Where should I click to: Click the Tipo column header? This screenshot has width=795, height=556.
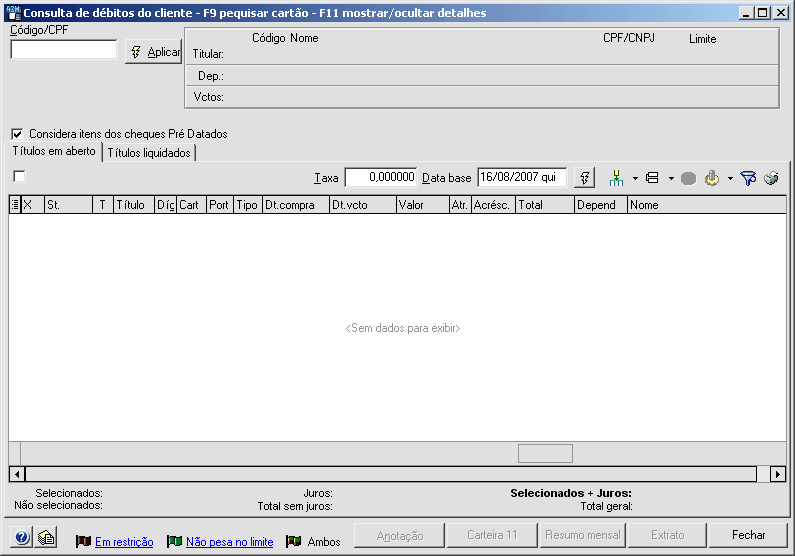click(248, 205)
